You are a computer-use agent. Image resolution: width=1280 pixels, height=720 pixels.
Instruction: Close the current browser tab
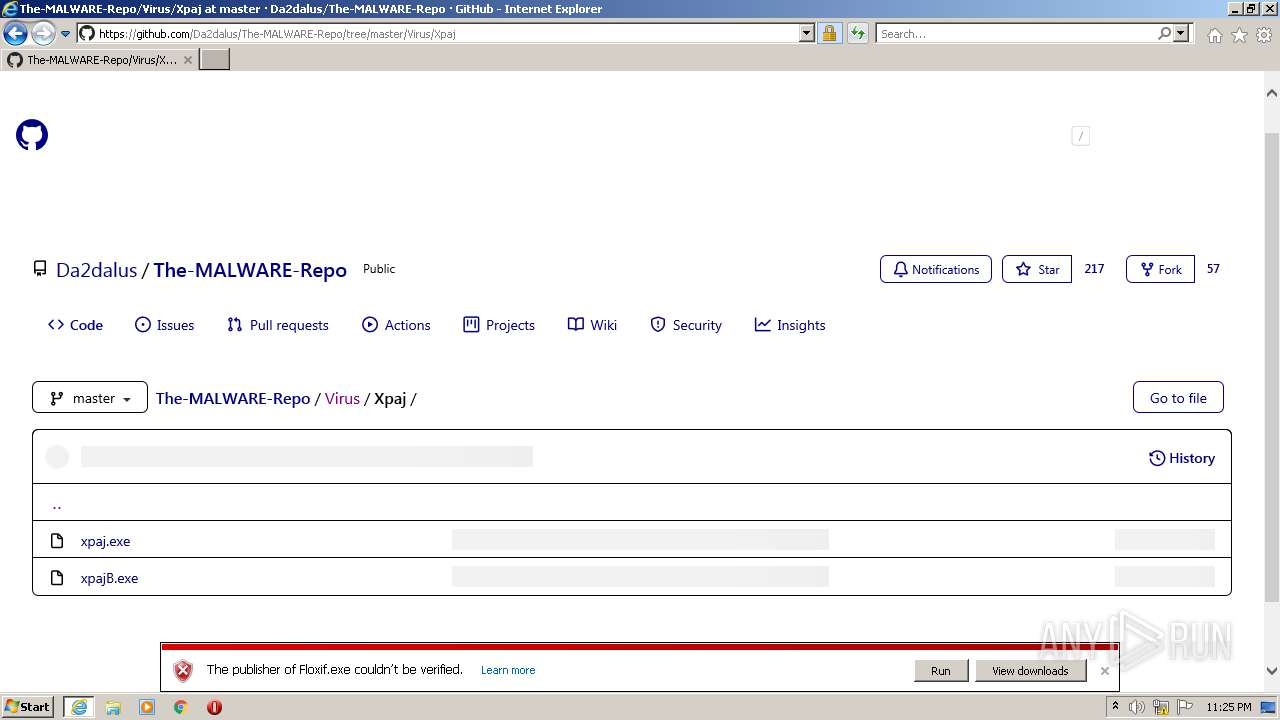[187, 60]
